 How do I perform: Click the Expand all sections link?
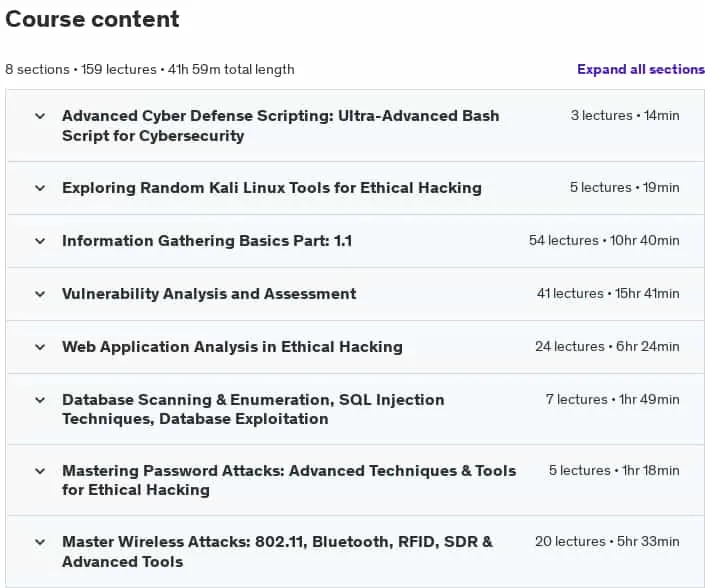coord(641,69)
